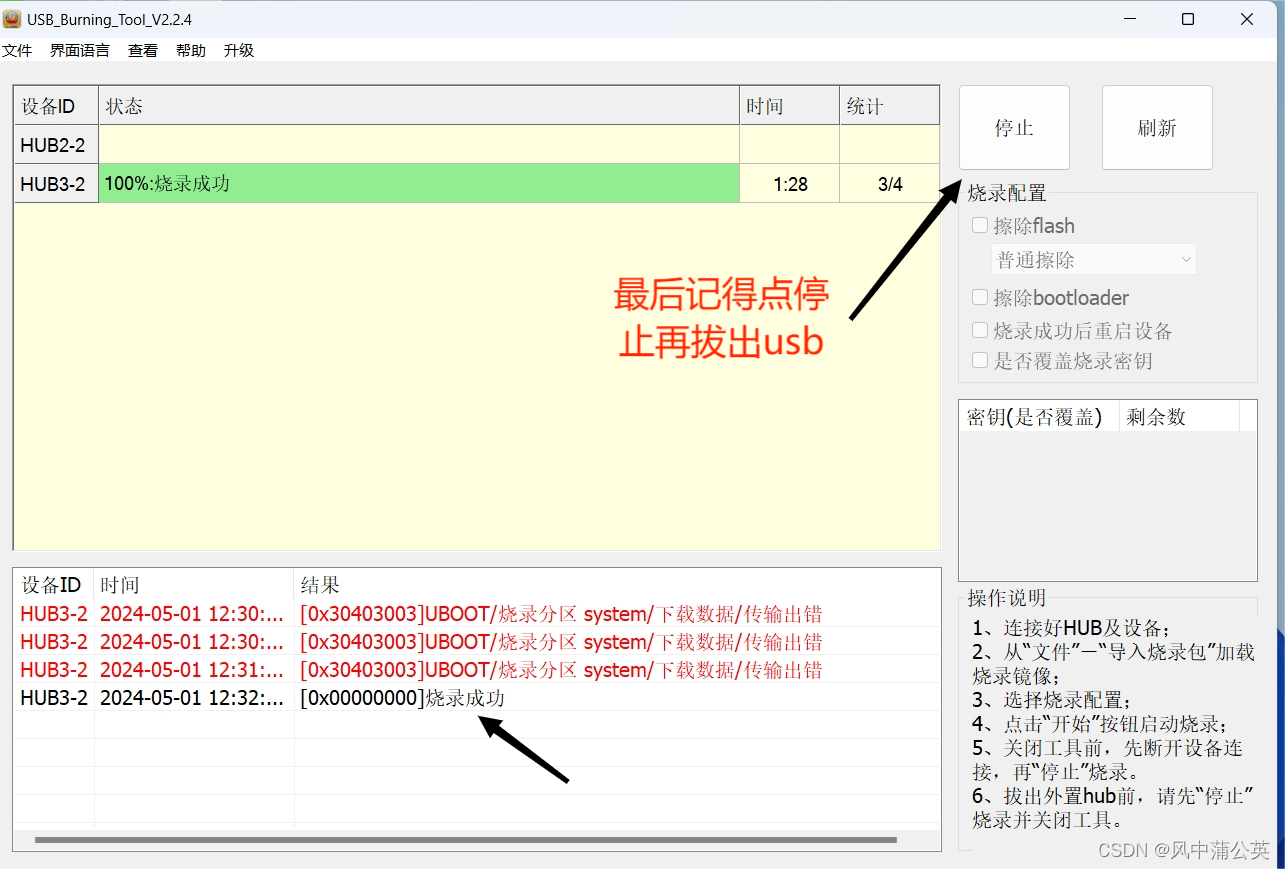Click the horizontal scrollbar in log panel

[x=466, y=840]
